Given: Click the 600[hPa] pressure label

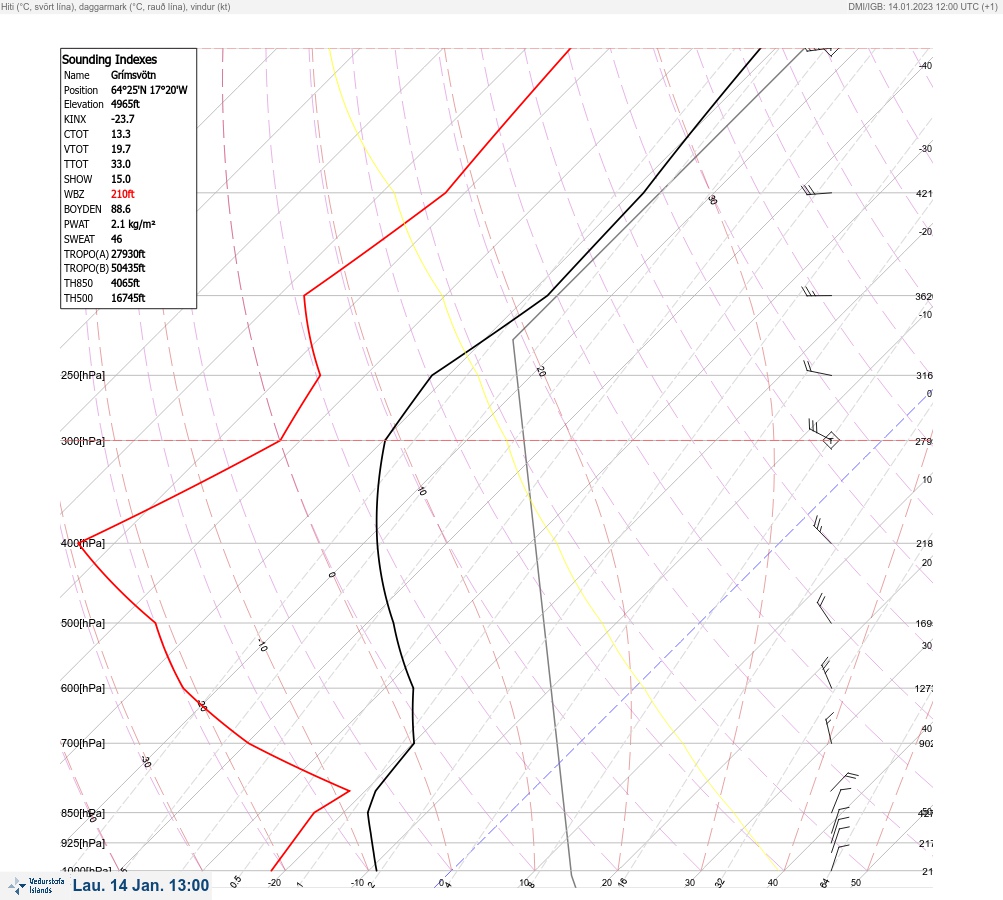Looking at the screenshot, I should pyautogui.click(x=83, y=688).
